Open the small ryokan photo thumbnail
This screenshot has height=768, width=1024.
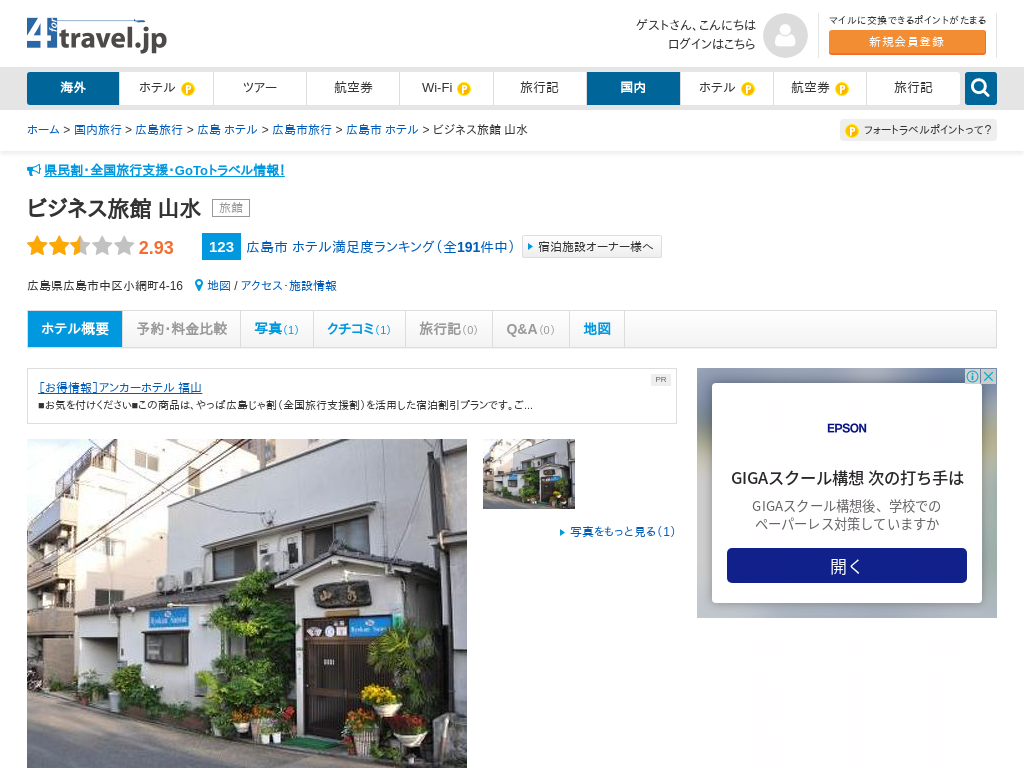click(x=529, y=474)
